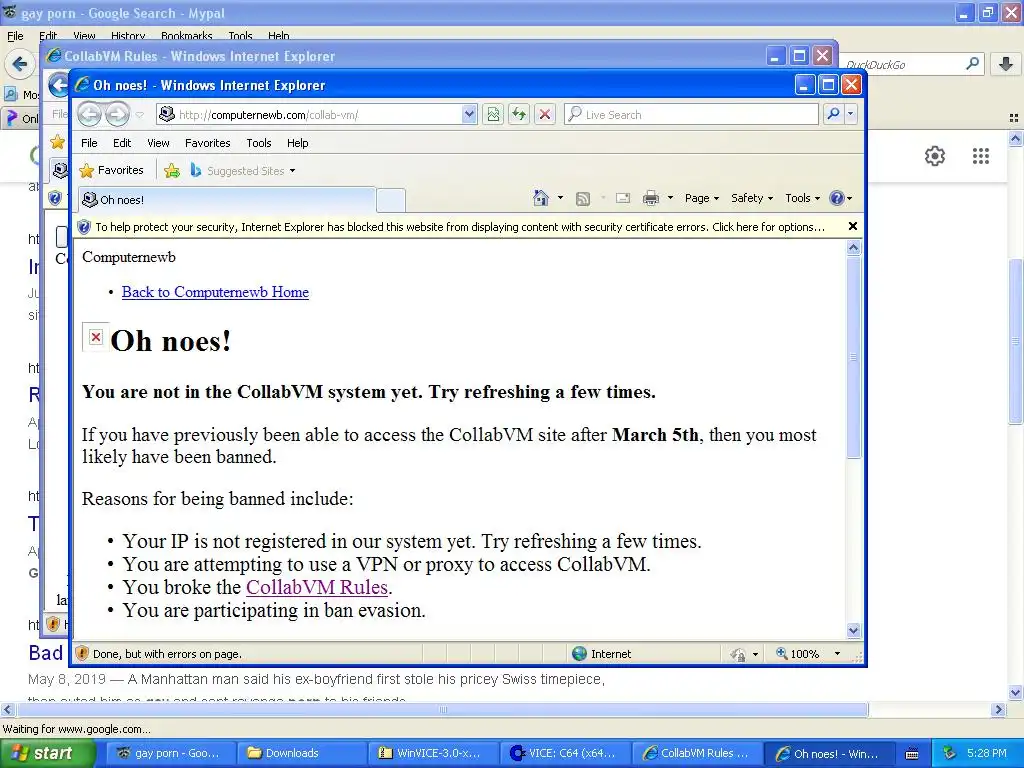Open Google settings gear icon in Mypal

[x=935, y=156]
